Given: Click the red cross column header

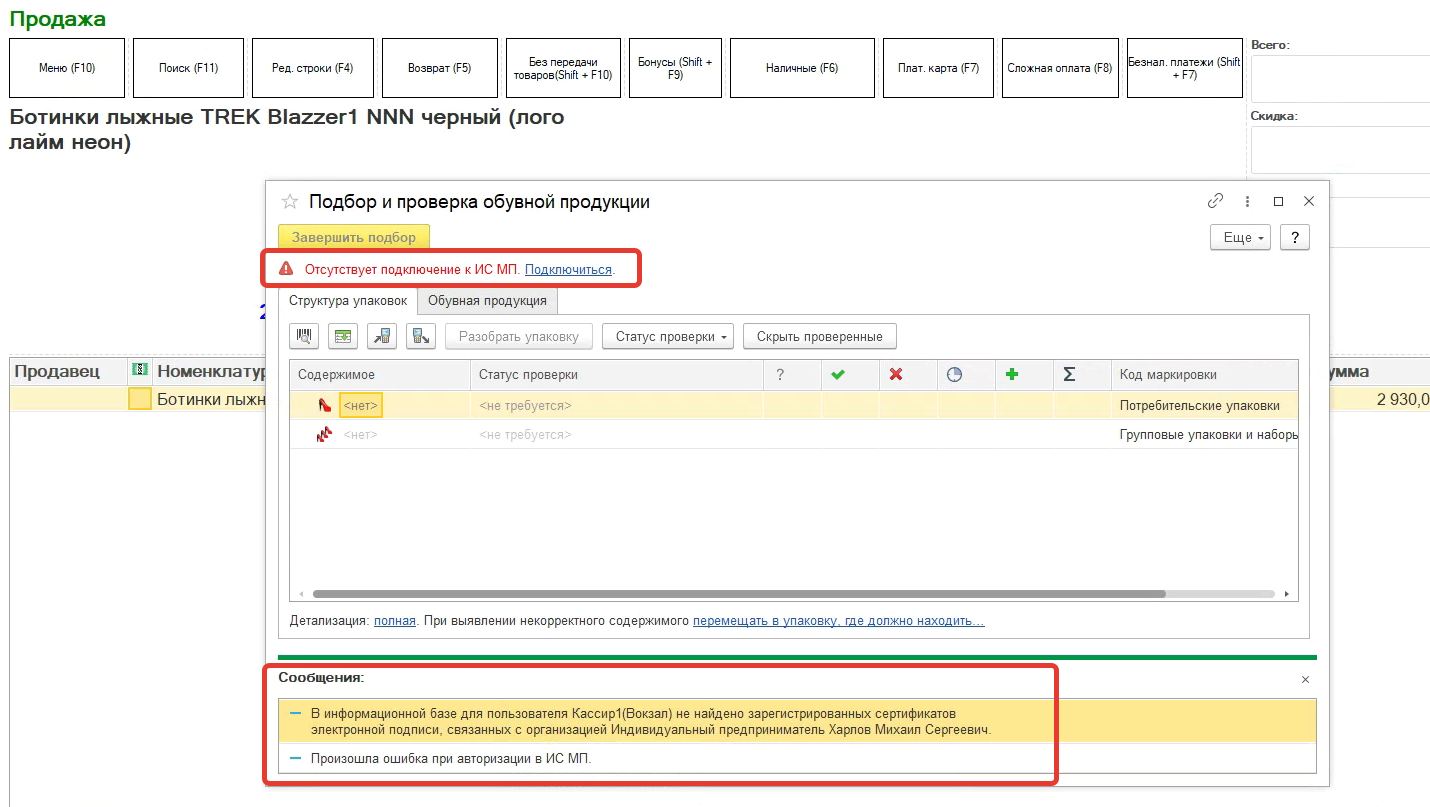Looking at the screenshot, I should pos(896,375).
